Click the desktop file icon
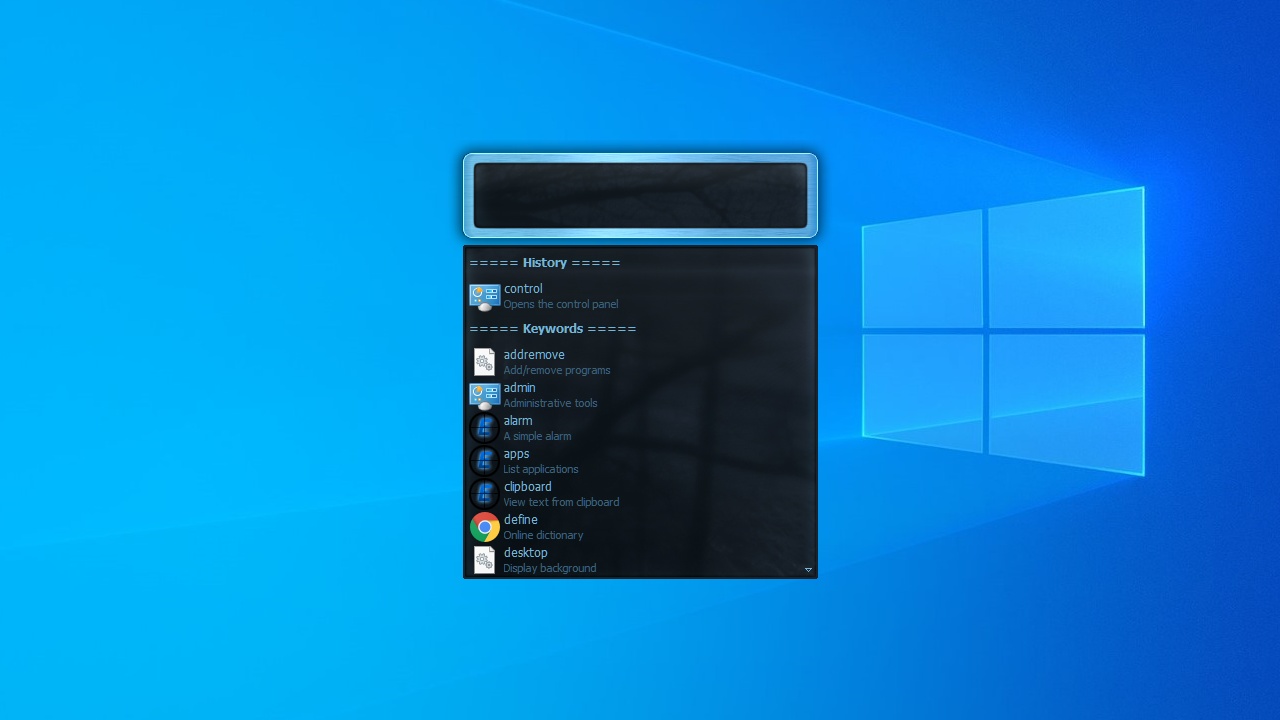 click(485, 560)
